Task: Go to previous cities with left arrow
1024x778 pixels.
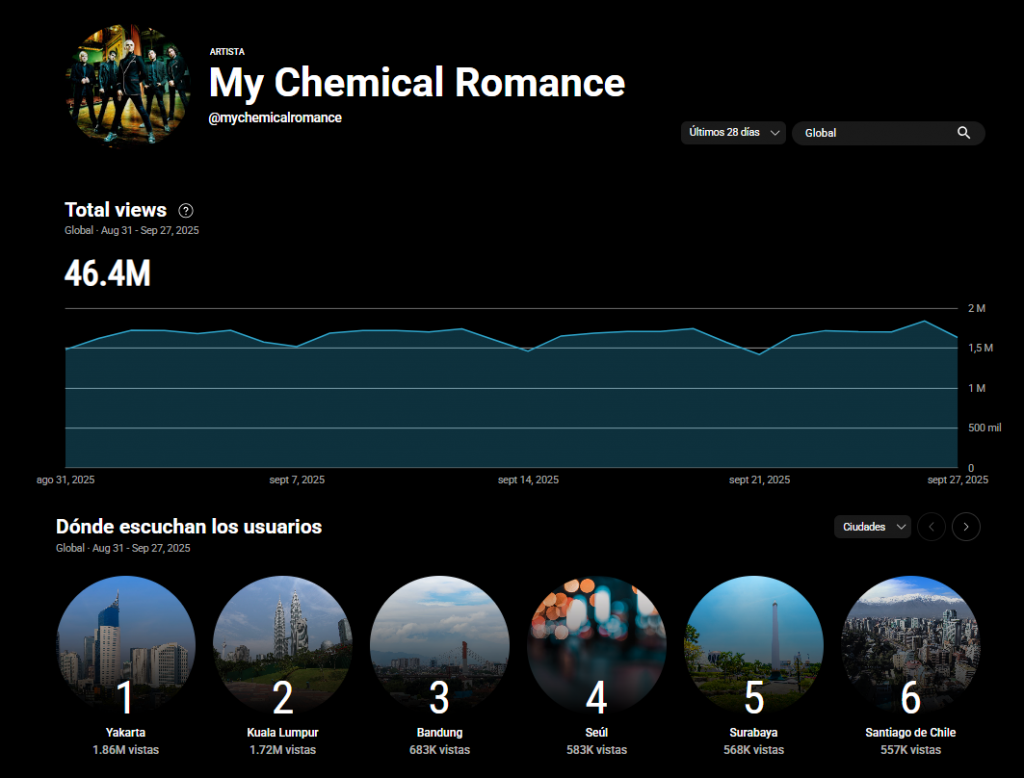Action: pos(931,526)
